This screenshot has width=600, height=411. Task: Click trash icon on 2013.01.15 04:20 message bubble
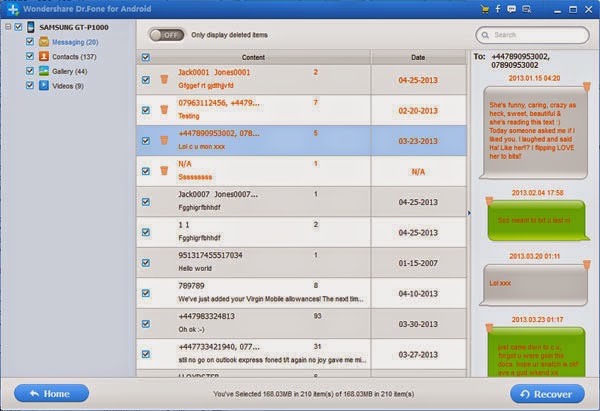(587, 86)
